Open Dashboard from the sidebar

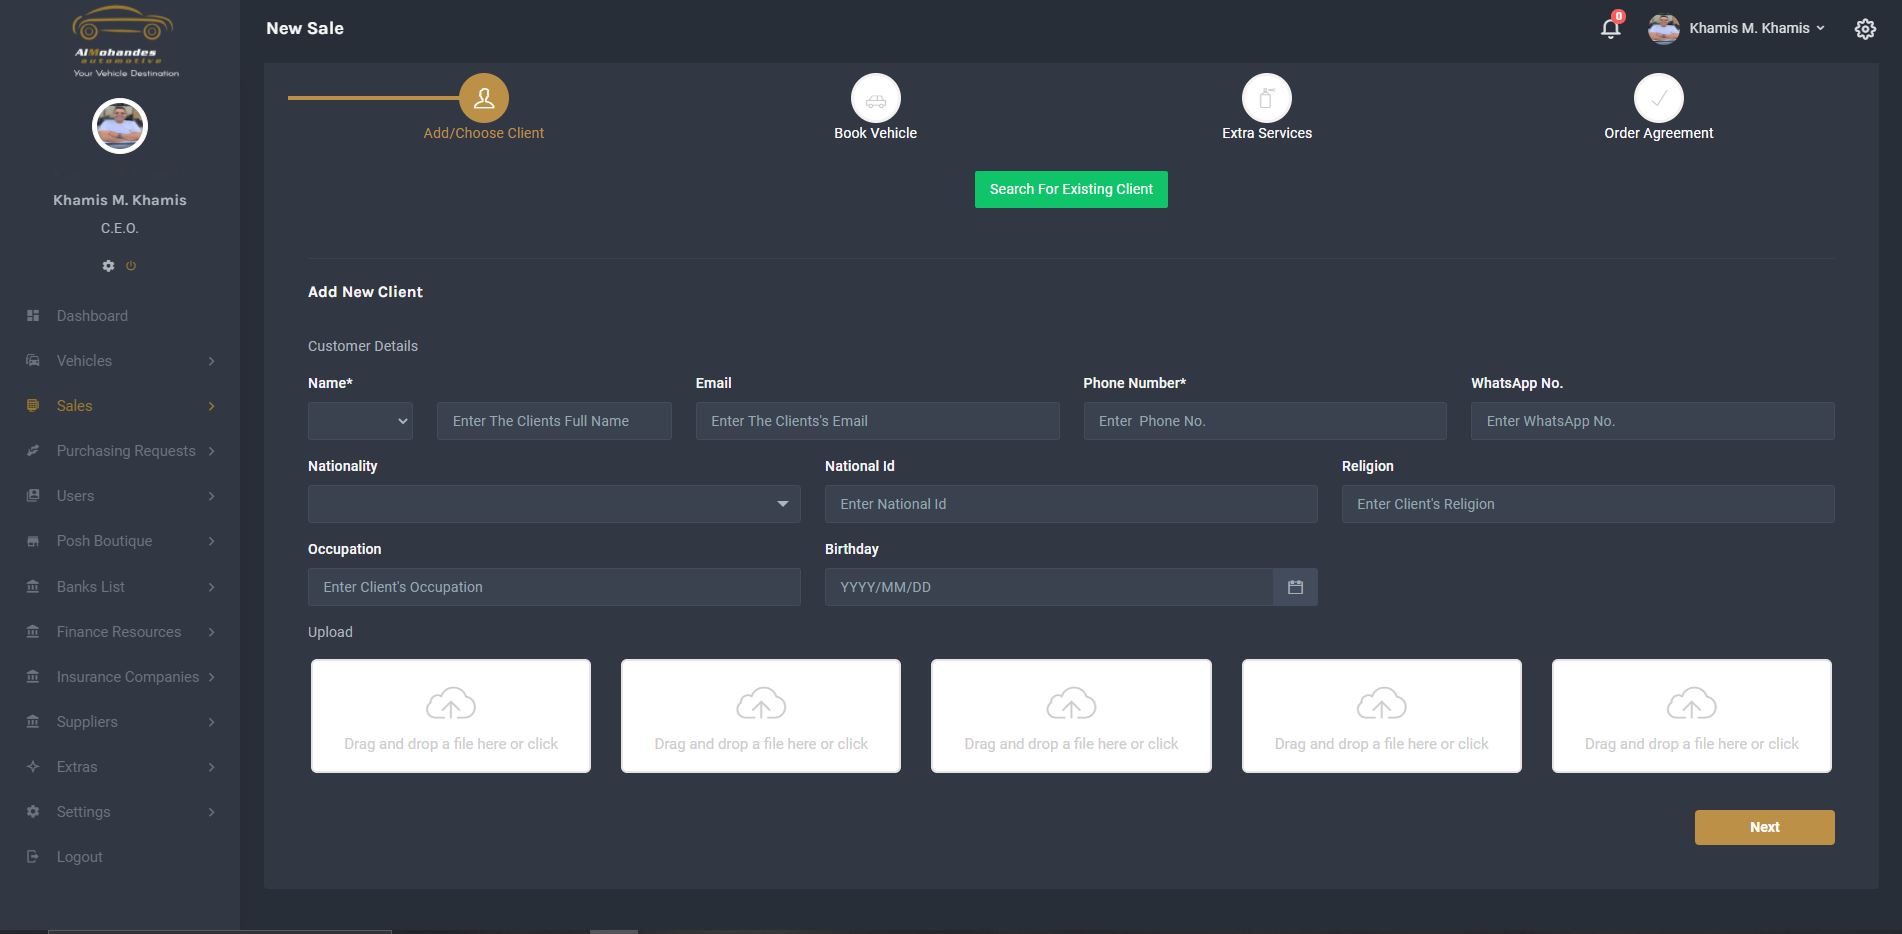tap(92, 316)
